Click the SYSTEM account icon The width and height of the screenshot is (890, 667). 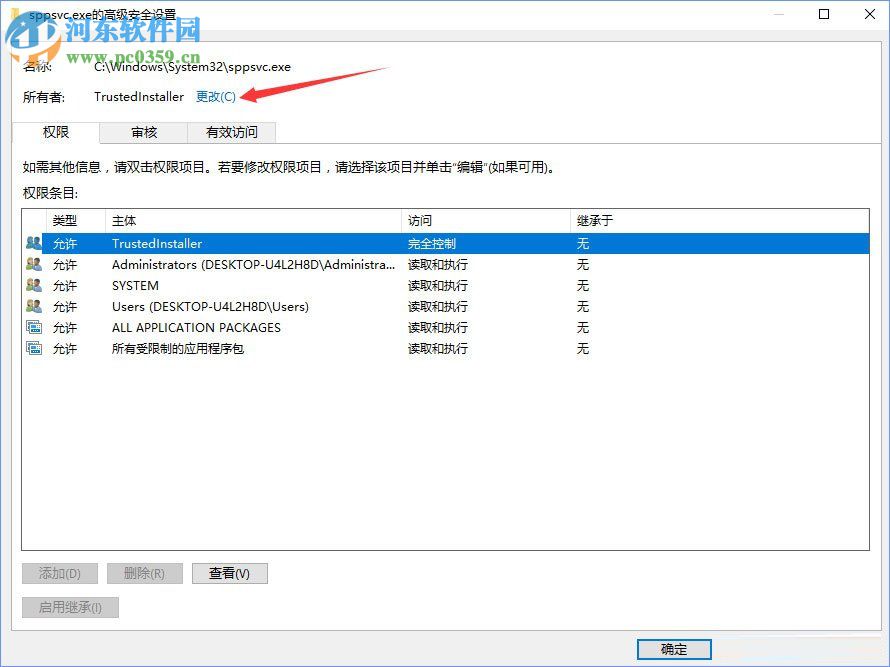click(x=33, y=285)
